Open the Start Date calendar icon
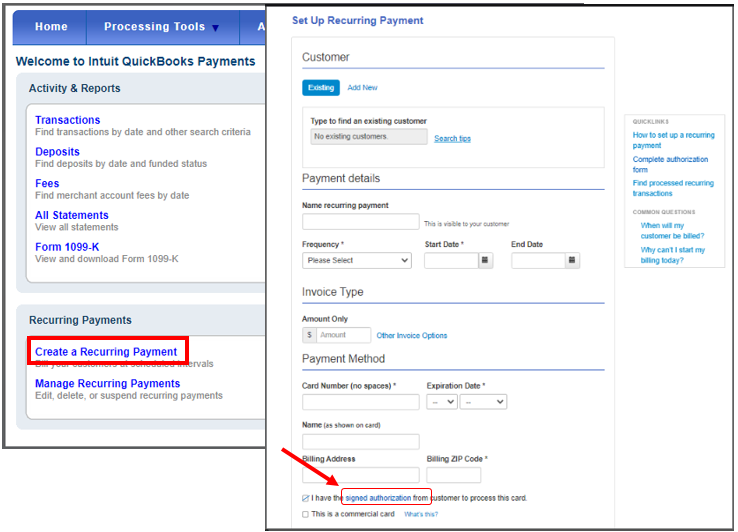 (485, 260)
